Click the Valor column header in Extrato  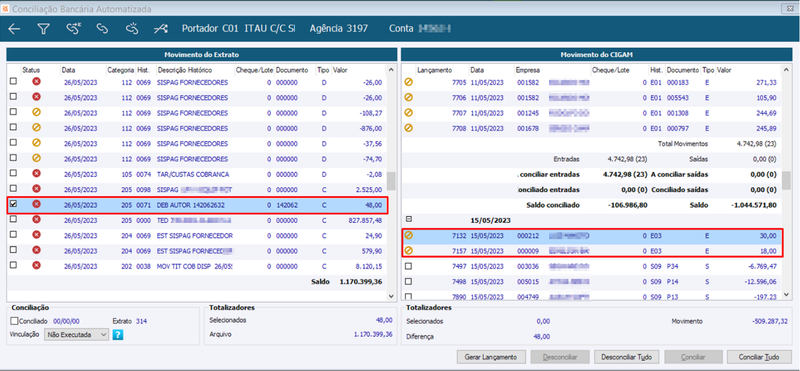pos(340,70)
